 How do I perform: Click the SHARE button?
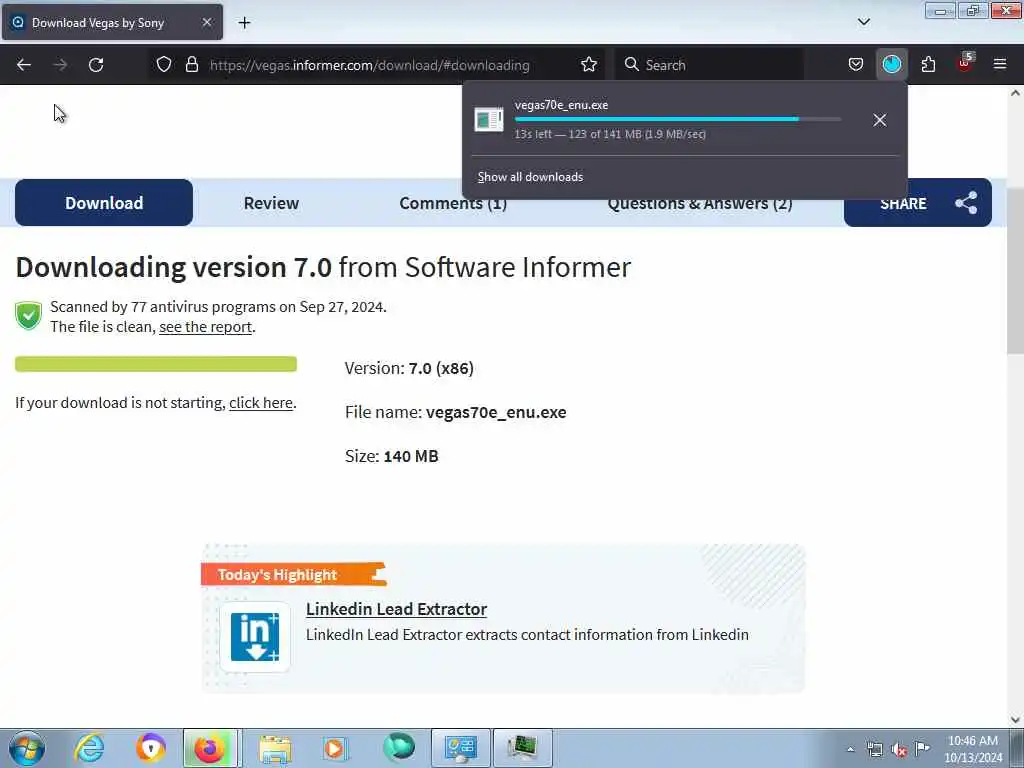coord(918,203)
